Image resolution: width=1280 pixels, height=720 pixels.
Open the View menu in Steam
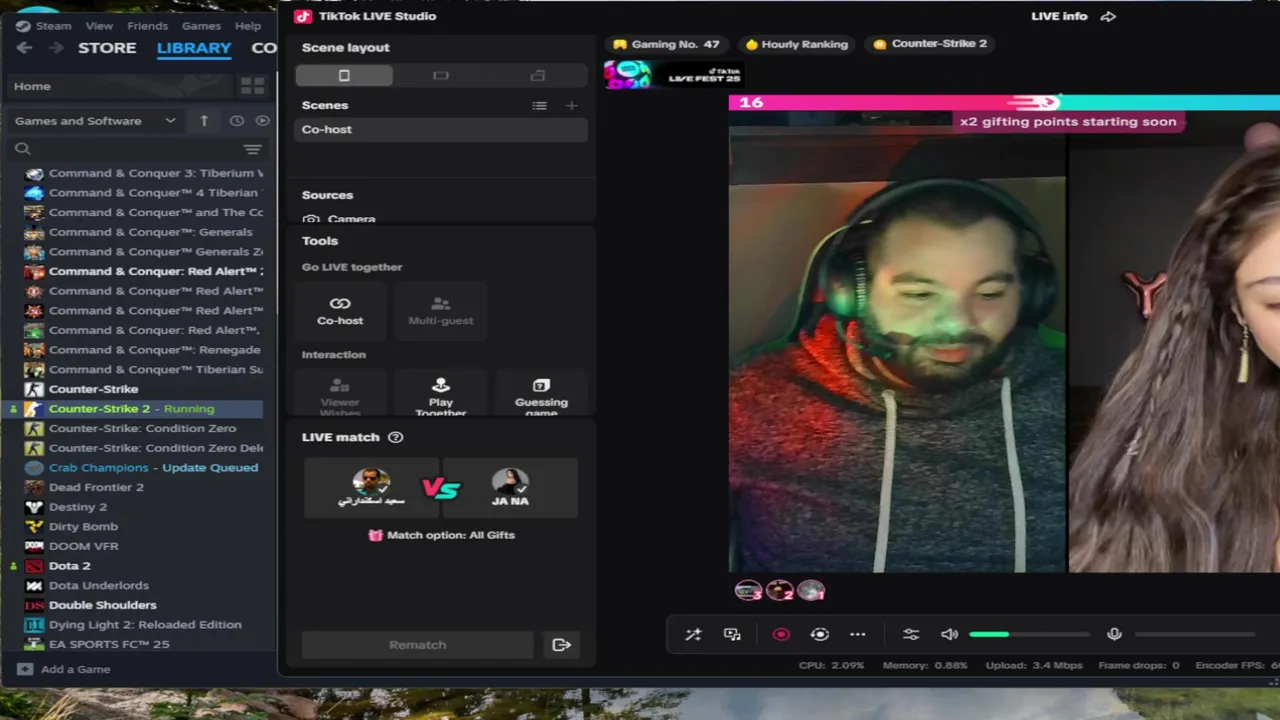click(99, 26)
